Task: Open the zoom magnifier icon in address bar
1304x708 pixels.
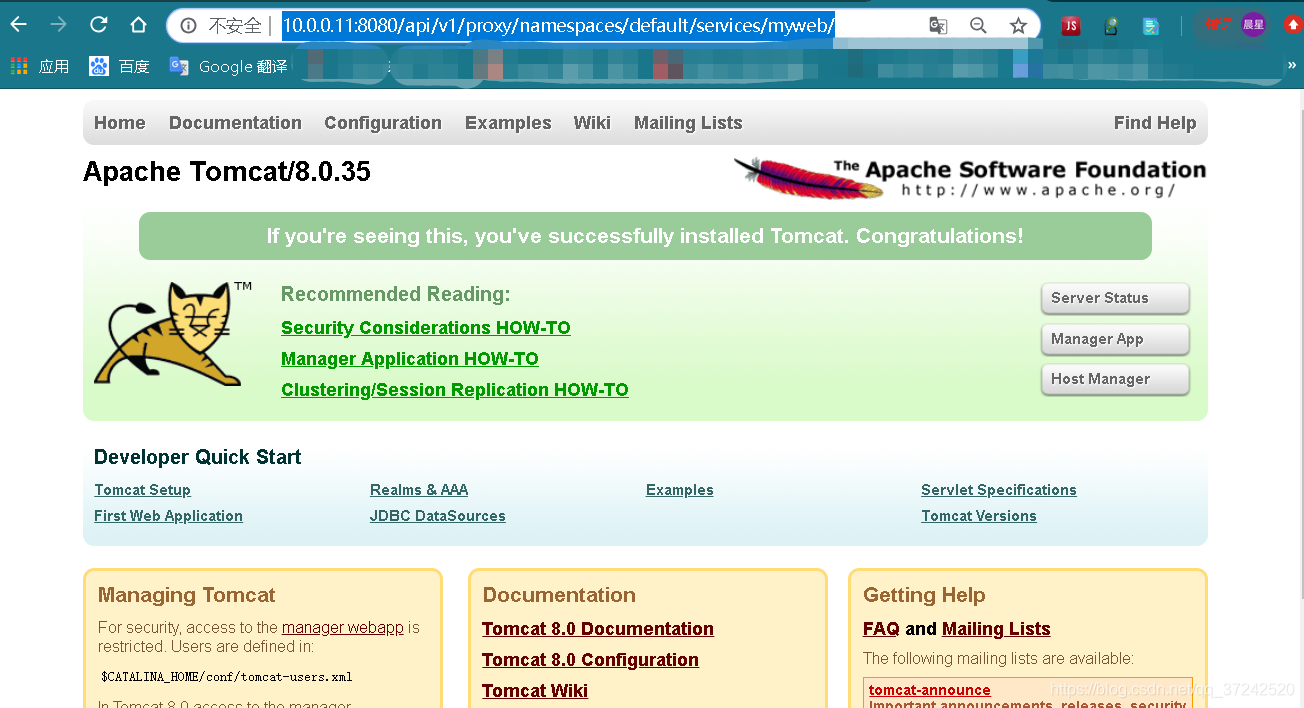Action: pyautogui.click(x=978, y=26)
